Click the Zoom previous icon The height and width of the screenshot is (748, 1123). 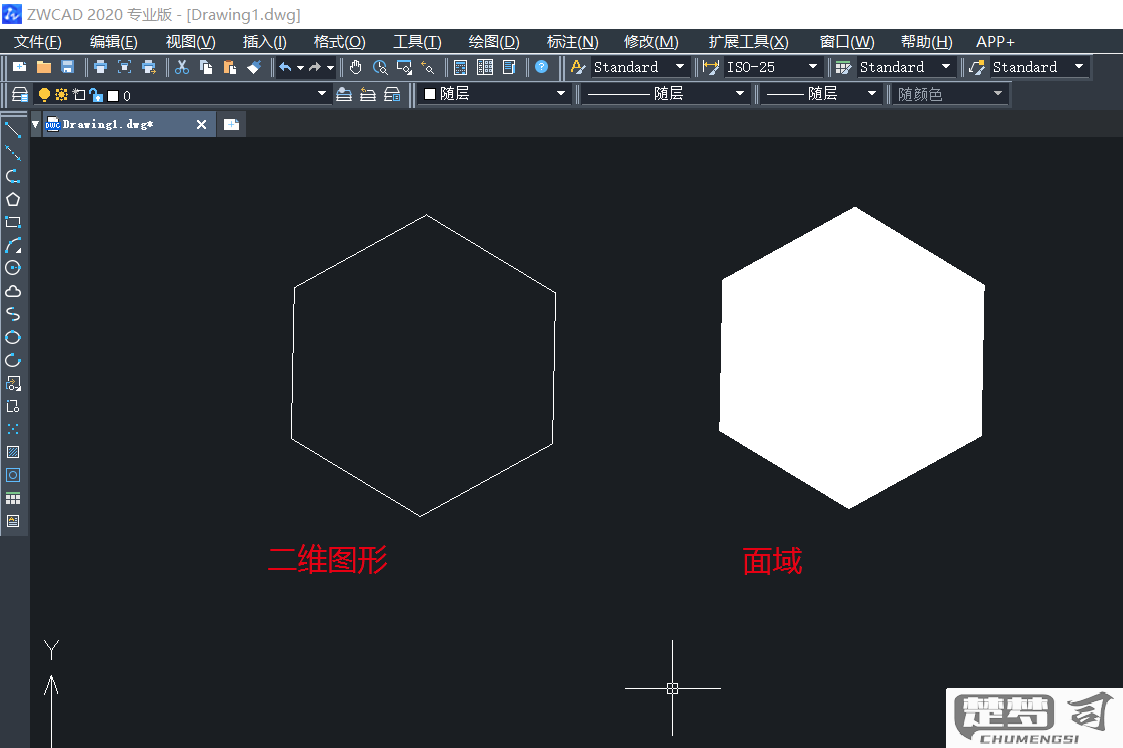(428, 67)
